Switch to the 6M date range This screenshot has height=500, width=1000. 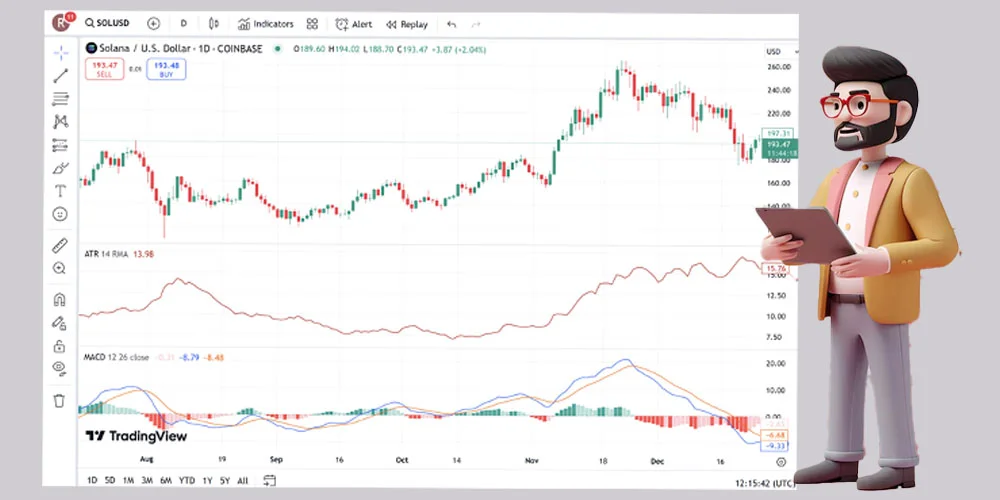click(166, 480)
